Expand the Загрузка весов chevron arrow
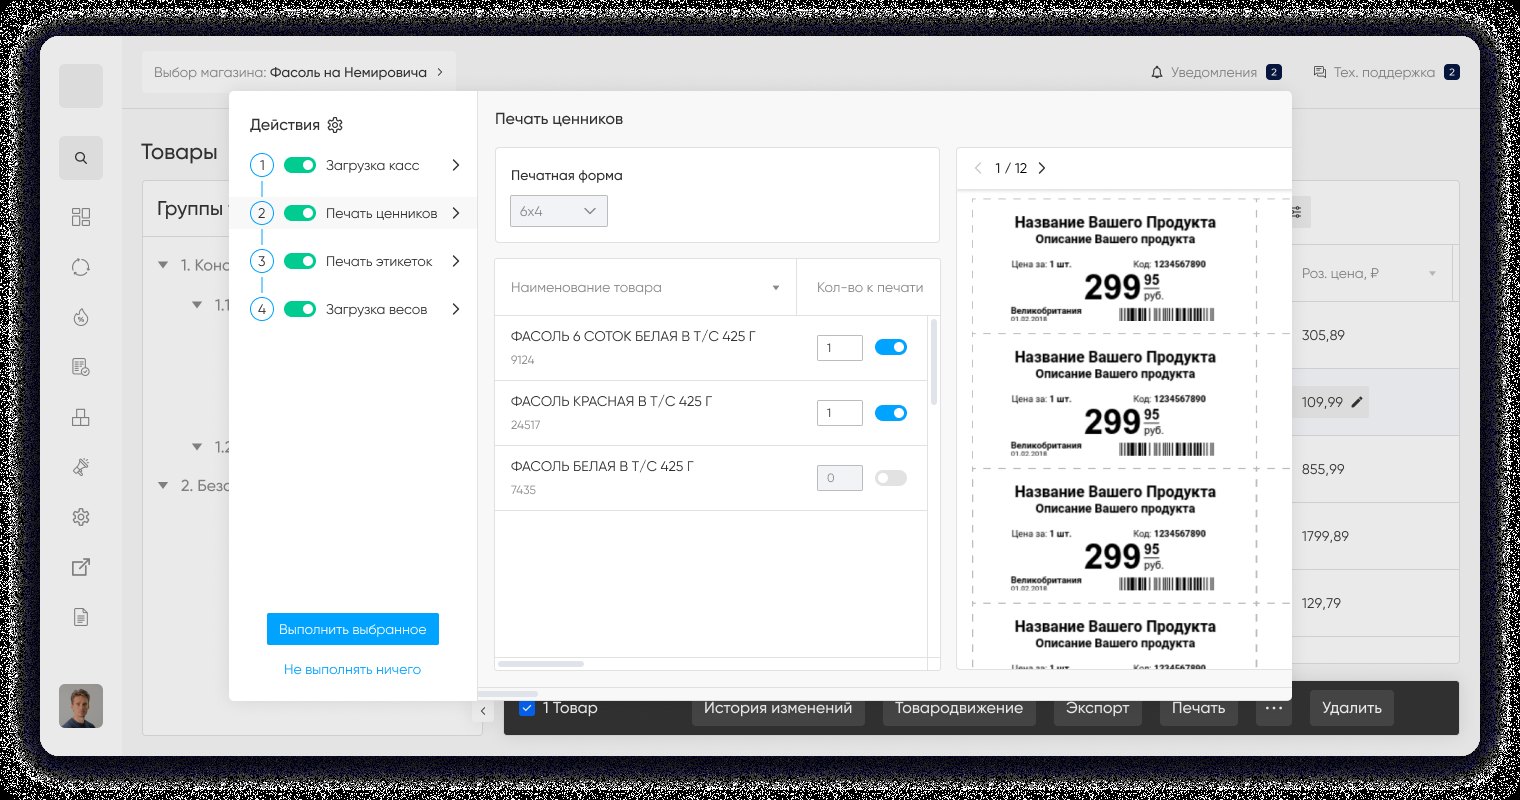 pyautogui.click(x=456, y=309)
